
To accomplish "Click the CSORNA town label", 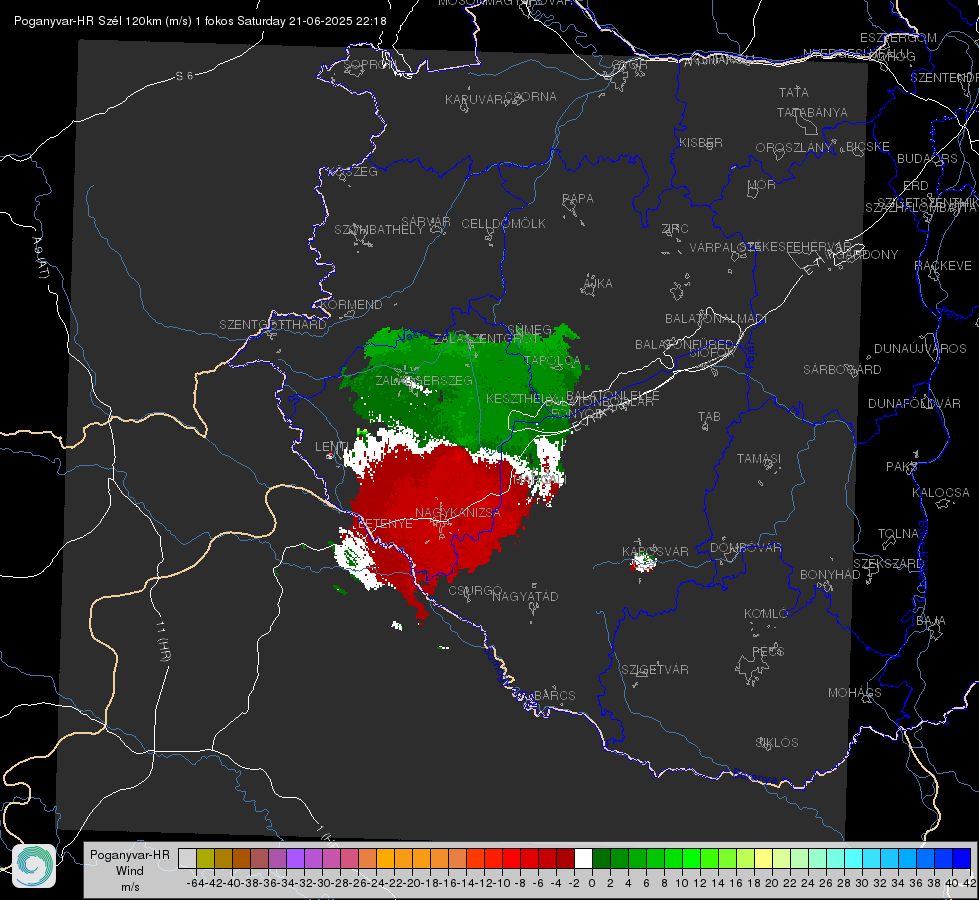I will click(530, 97).
